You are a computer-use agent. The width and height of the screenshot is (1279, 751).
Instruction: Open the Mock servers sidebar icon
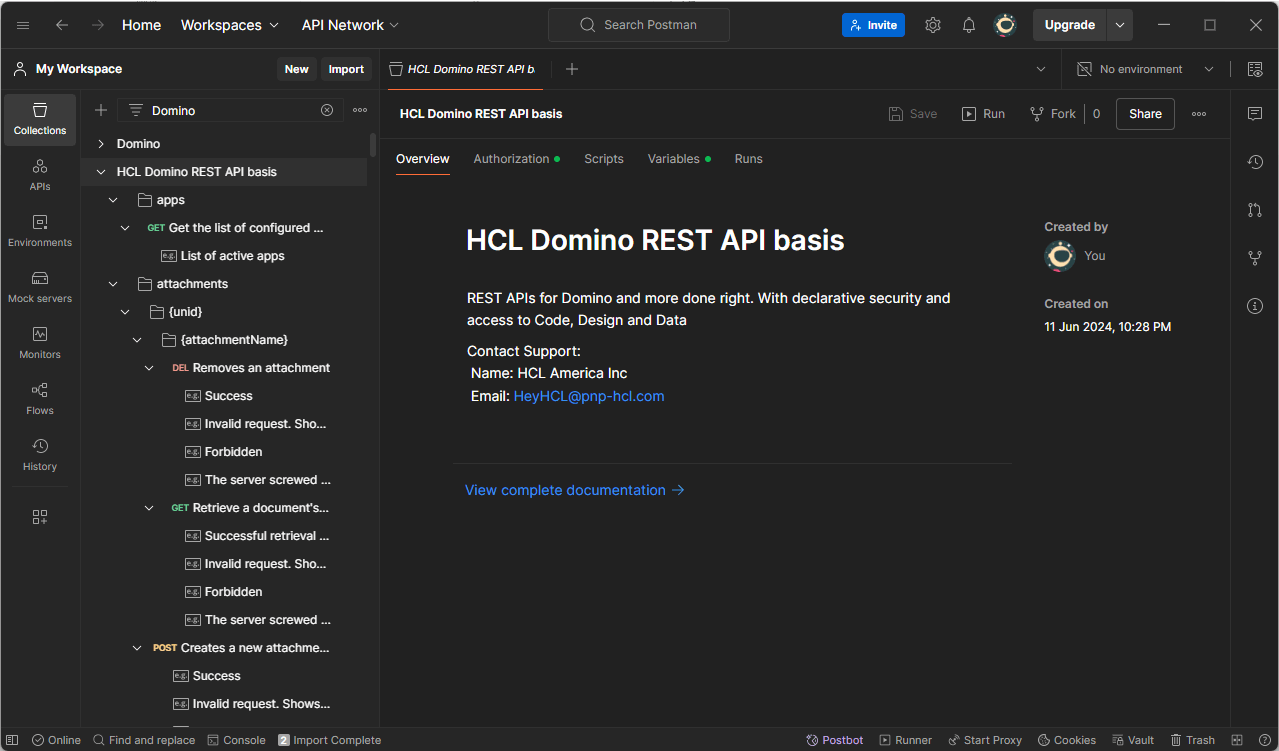tap(40, 287)
